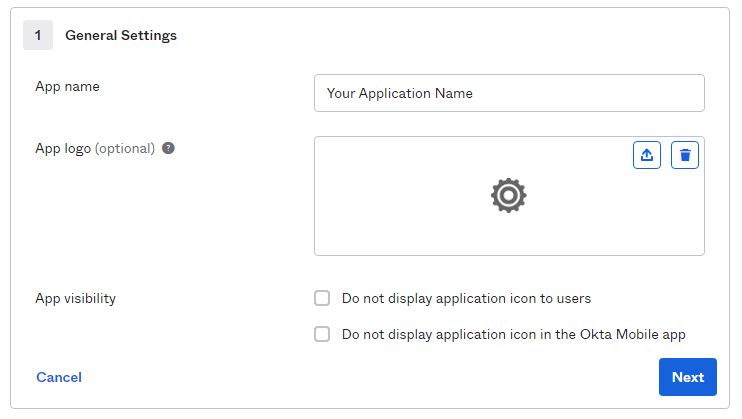Enable Do not display application icon to users
Screen dimensions: 742x419
pos(322,298)
